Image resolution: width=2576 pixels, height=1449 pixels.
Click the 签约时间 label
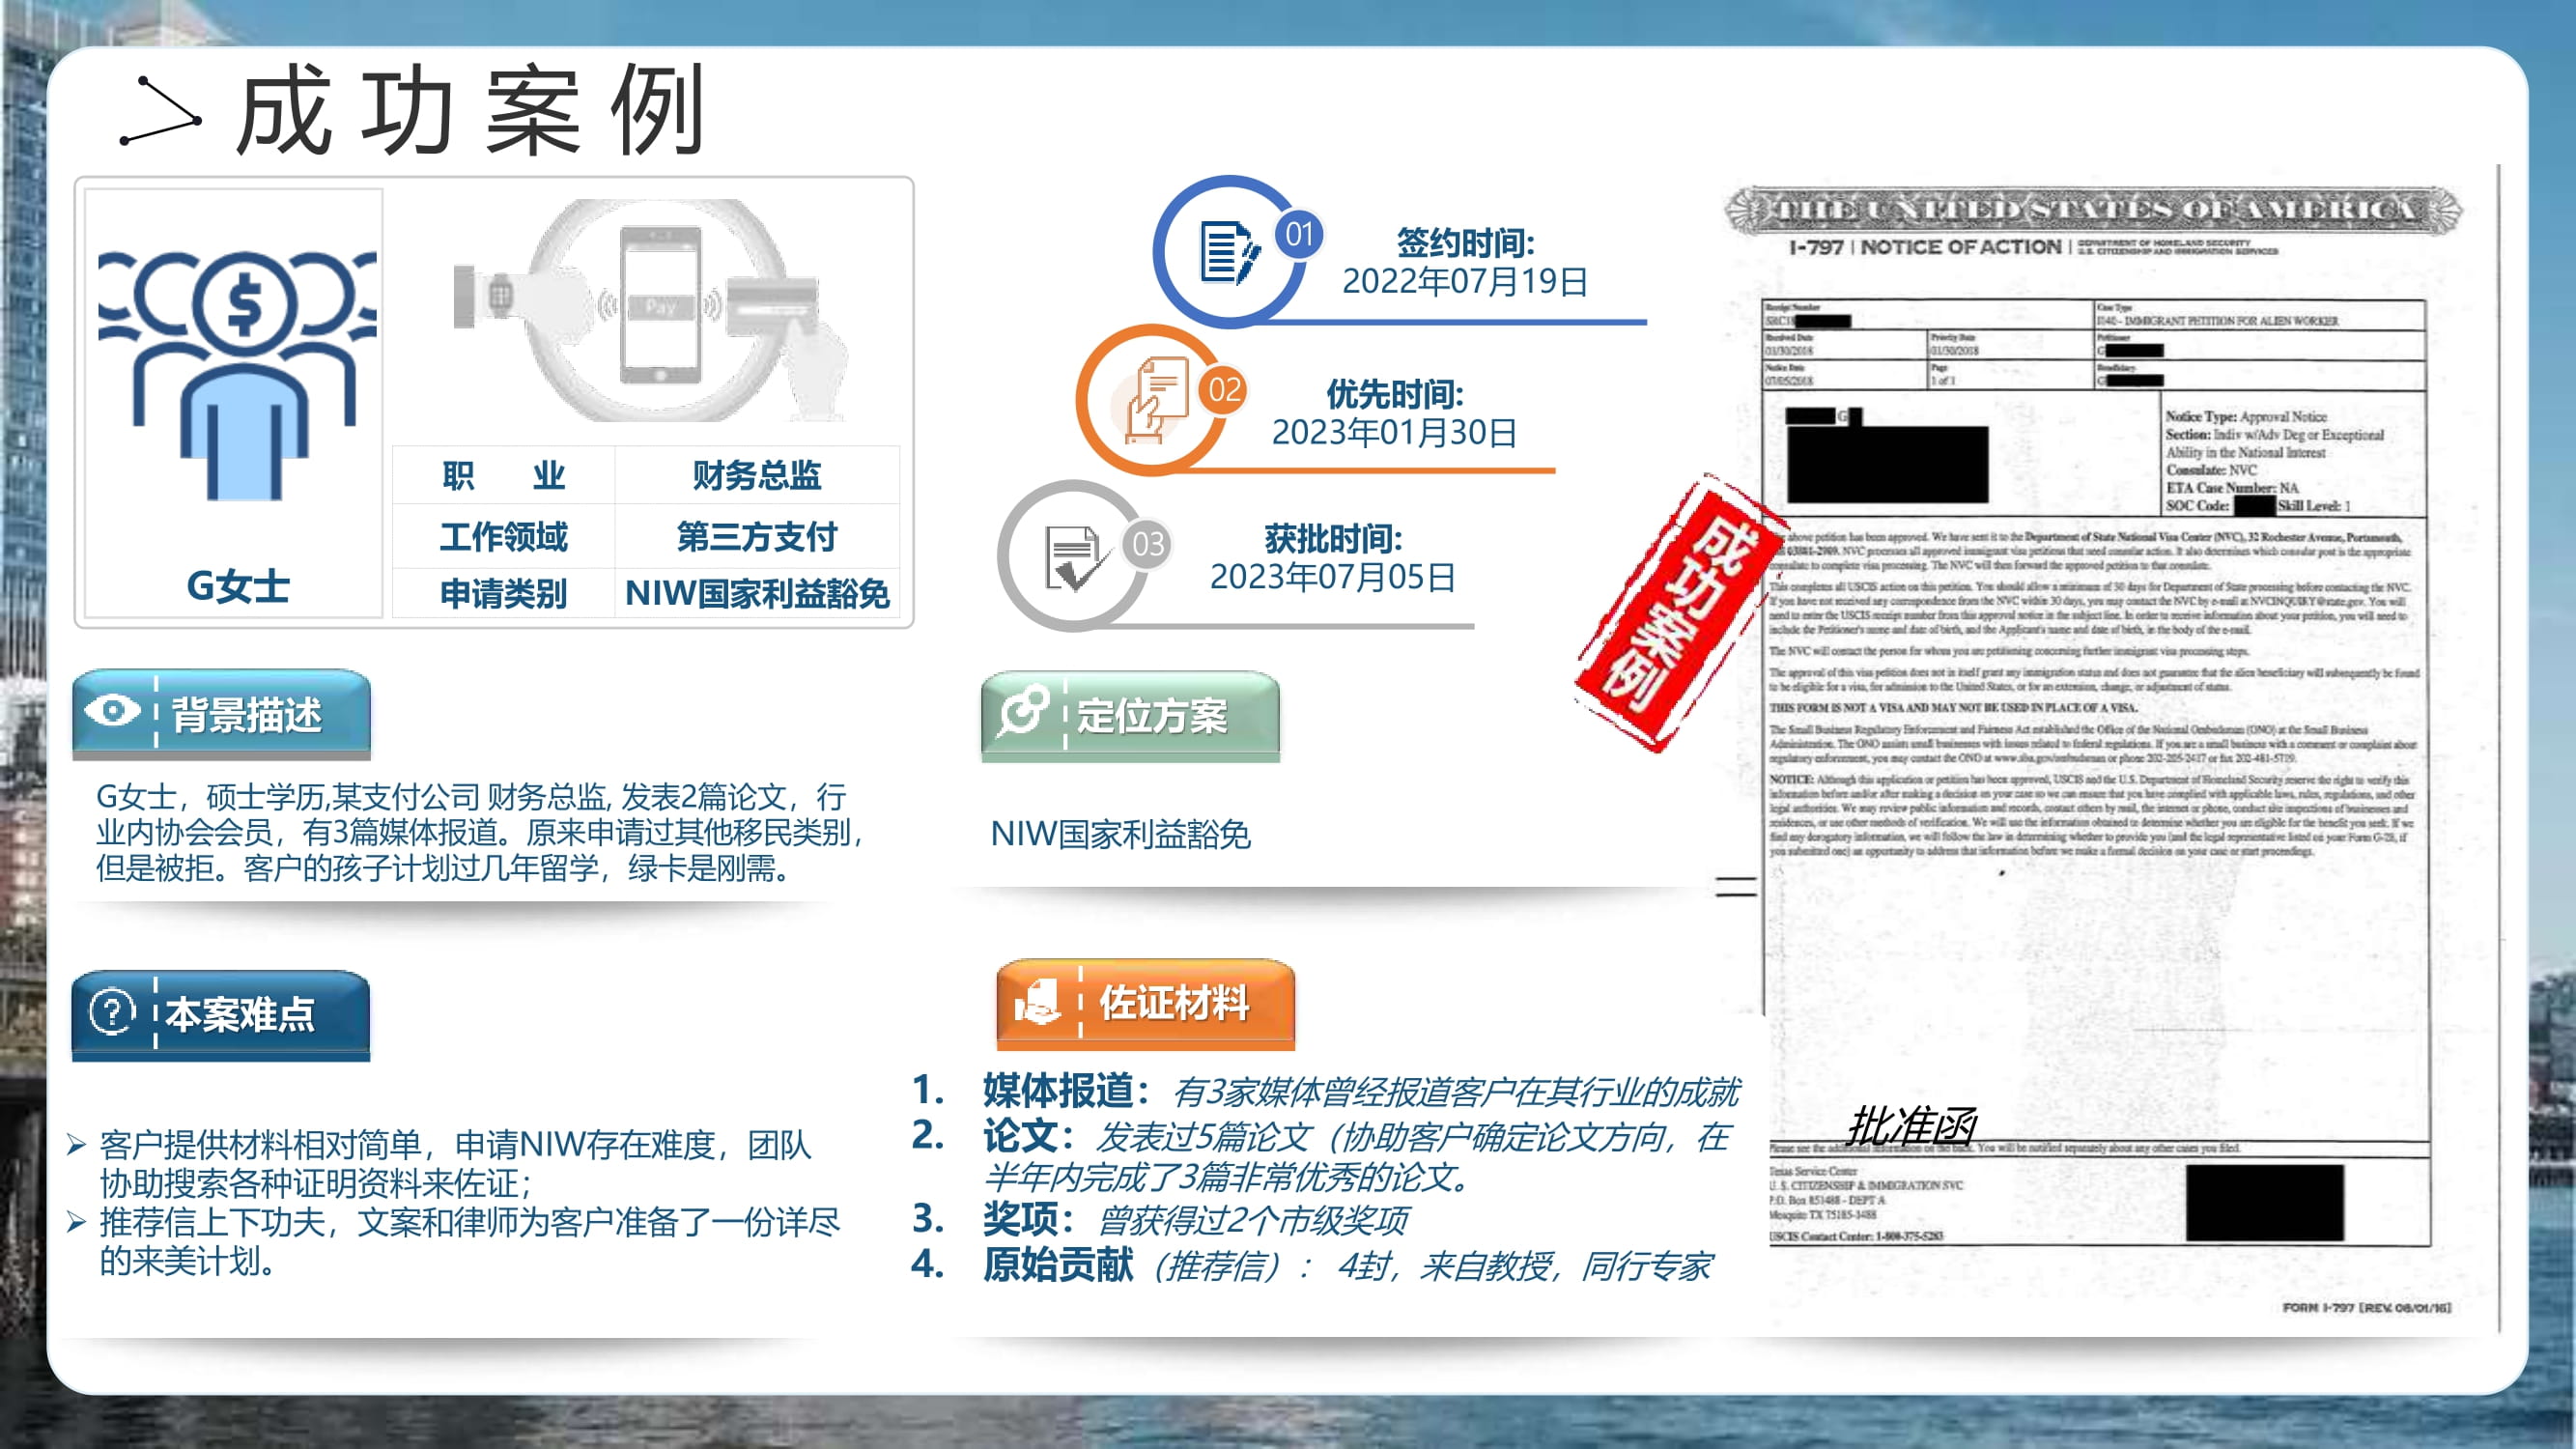tap(1465, 242)
